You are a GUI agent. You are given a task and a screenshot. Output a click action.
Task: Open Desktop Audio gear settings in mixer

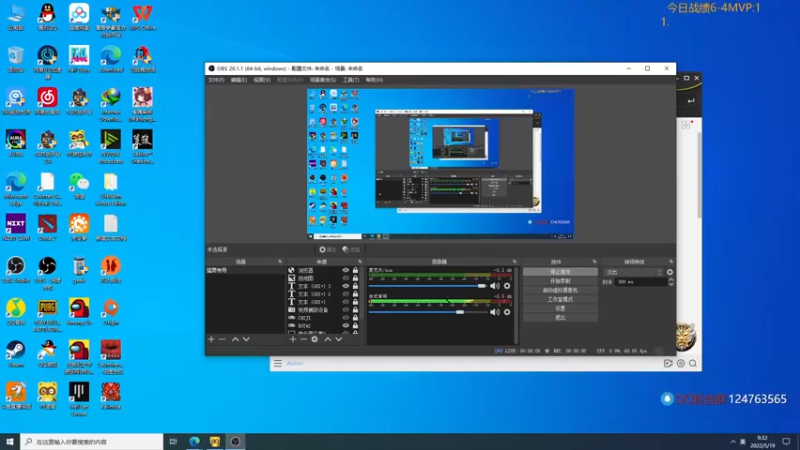(507, 312)
